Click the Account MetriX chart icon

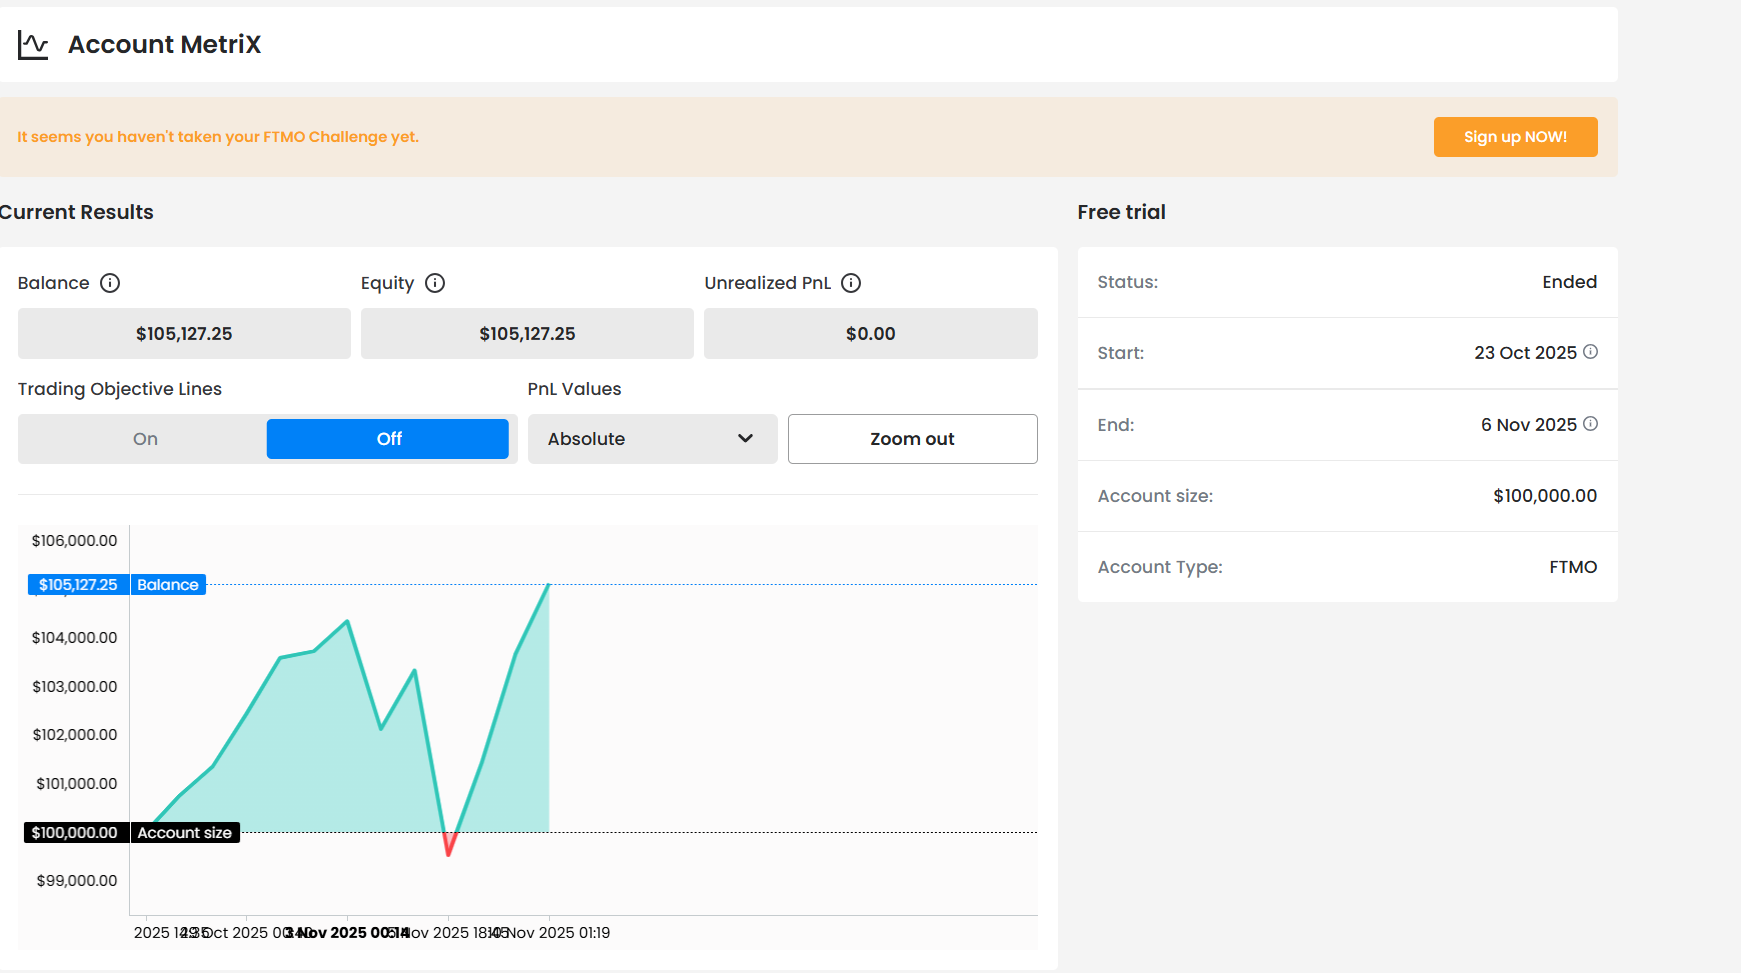pyautogui.click(x=33, y=45)
